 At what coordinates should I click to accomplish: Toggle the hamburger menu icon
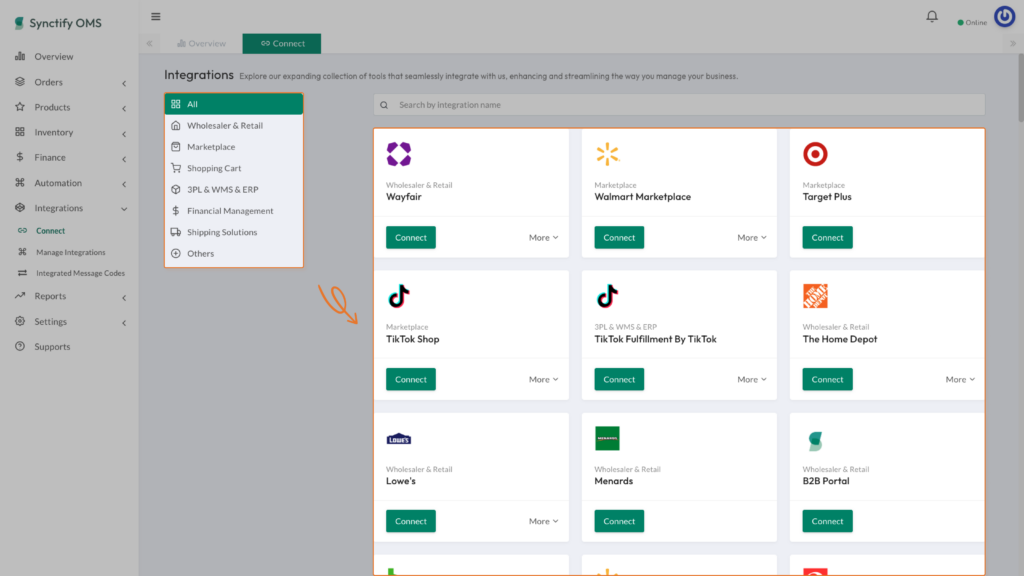pos(155,16)
